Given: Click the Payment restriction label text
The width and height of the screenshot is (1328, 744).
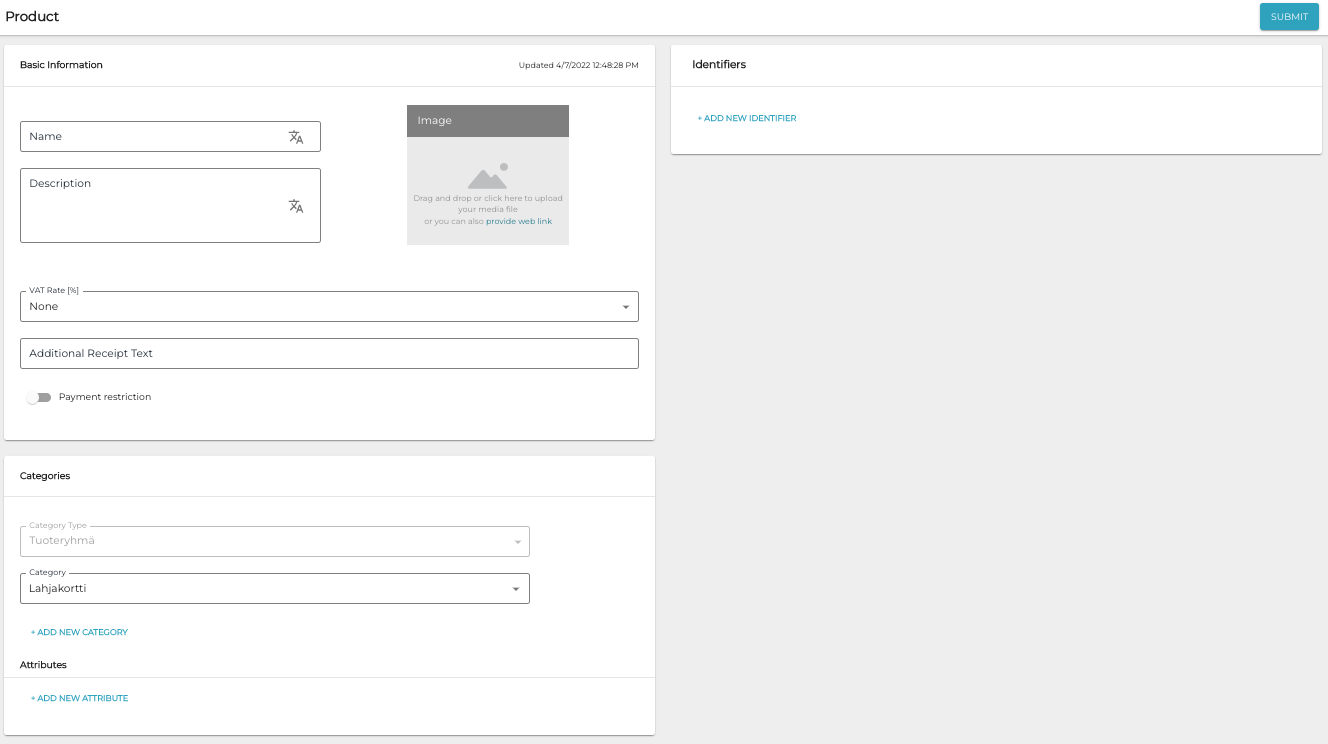Looking at the screenshot, I should pyautogui.click(x=105, y=397).
